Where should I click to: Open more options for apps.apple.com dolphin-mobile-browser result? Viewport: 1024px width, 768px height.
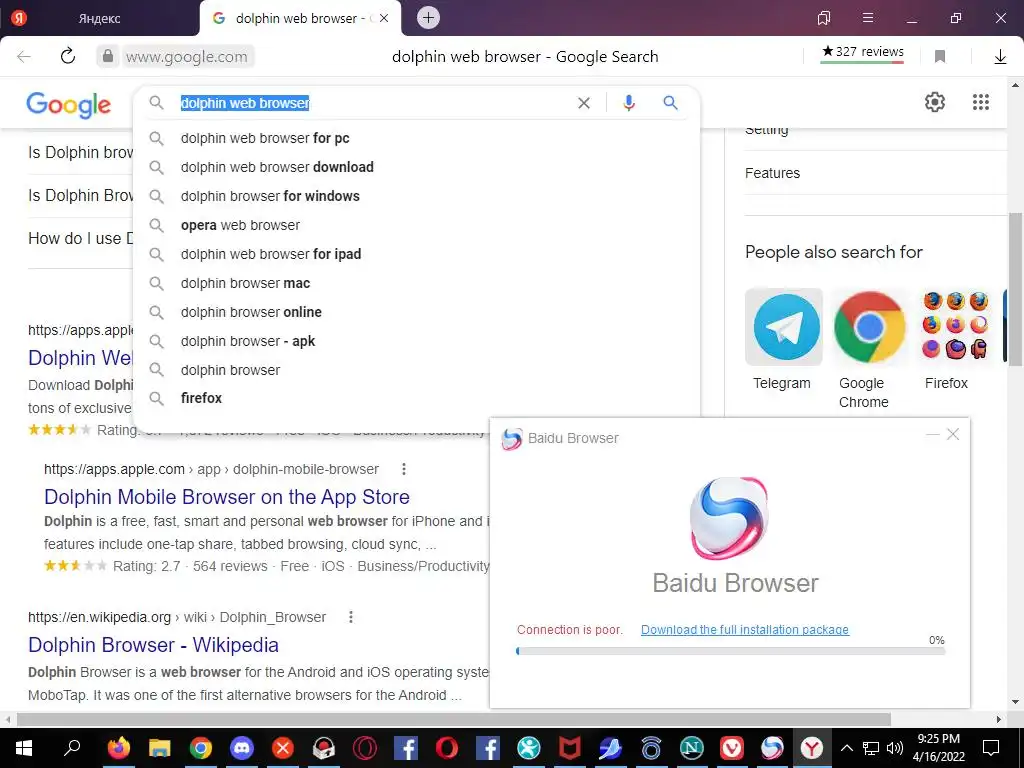pyautogui.click(x=404, y=469)
